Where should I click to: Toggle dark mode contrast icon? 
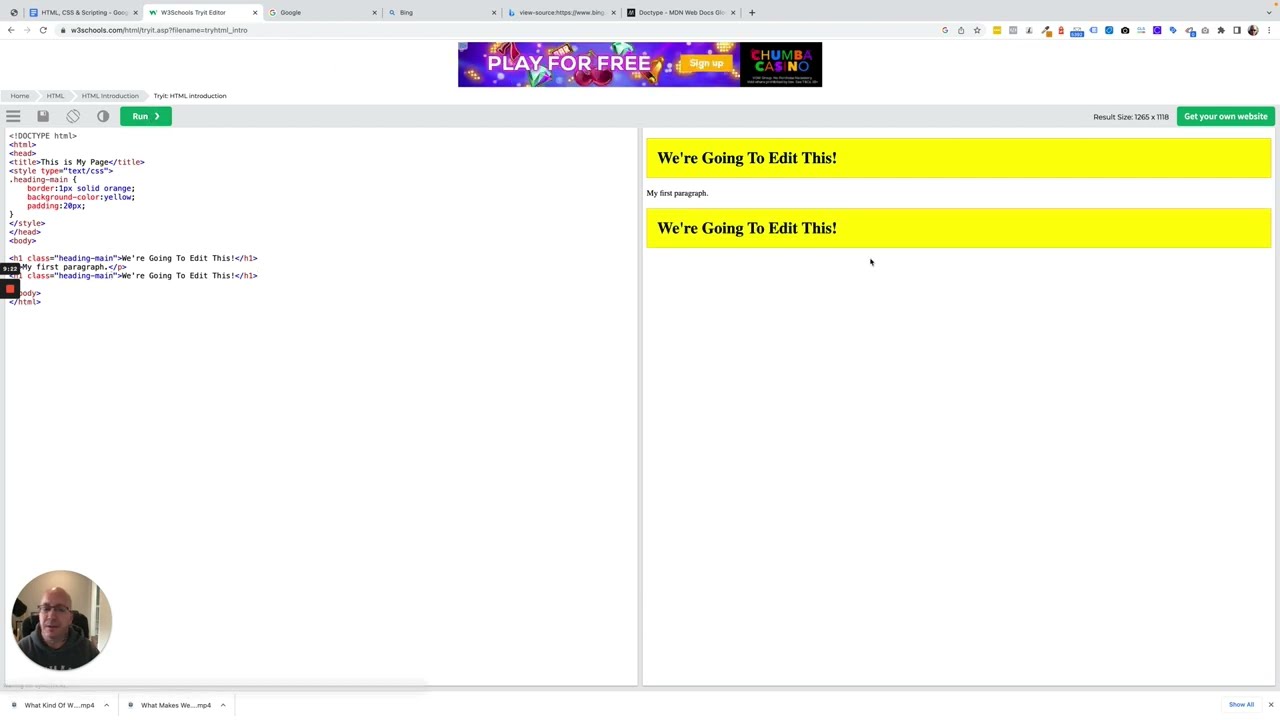click(x=103, y=116)
